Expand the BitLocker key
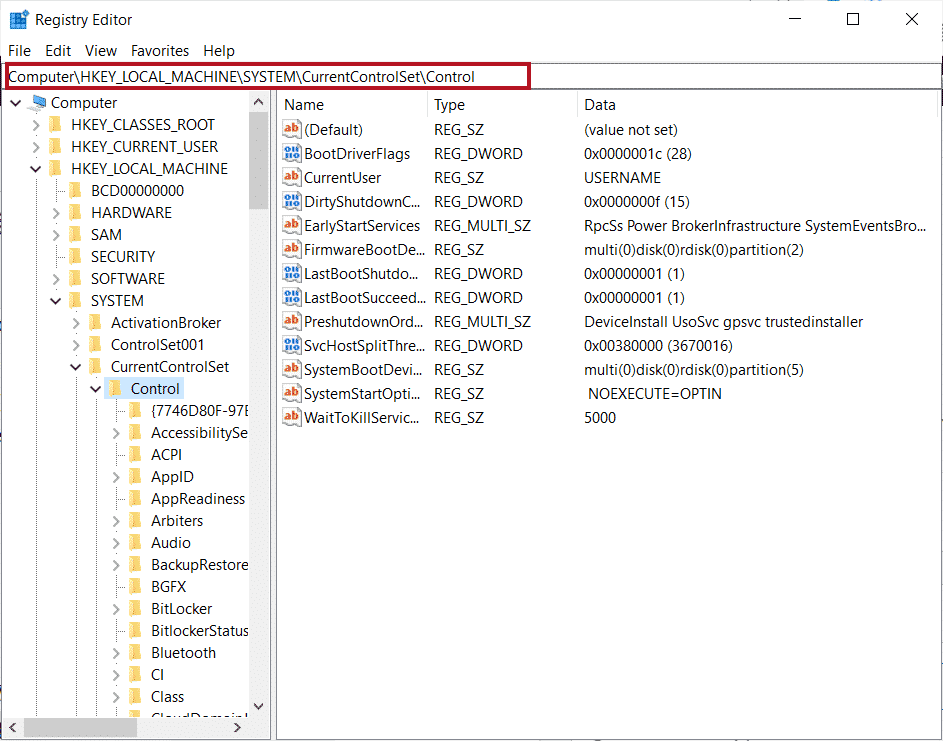The width and height of the screenshot is (943, 741). tap(116, 609)
